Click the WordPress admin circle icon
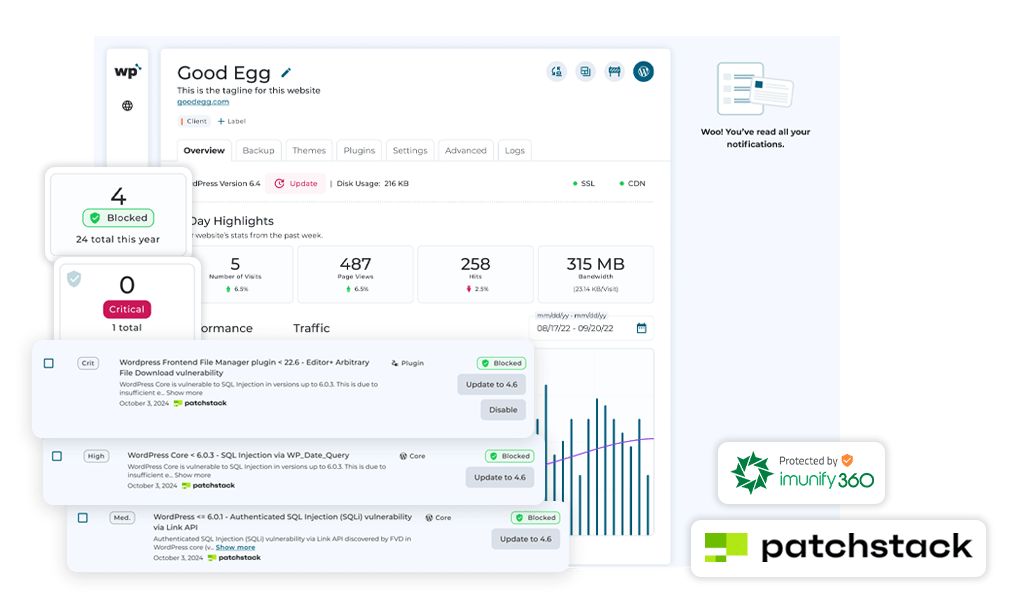The height and width of the screenshot is (601, 1024). [x=643, y=72]
